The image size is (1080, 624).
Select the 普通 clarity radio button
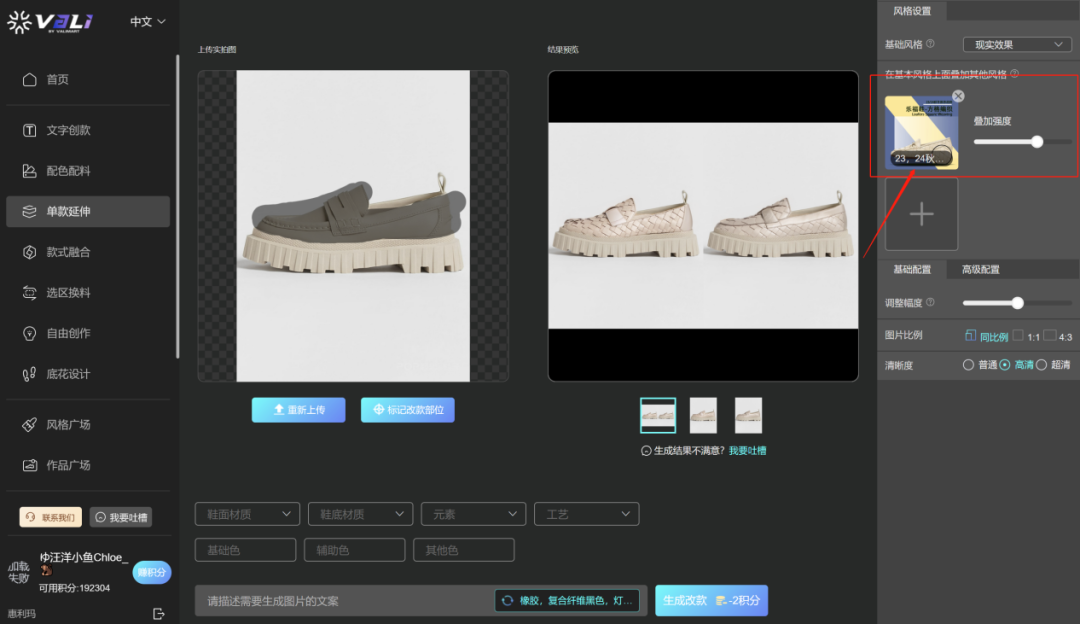[968, 365]
